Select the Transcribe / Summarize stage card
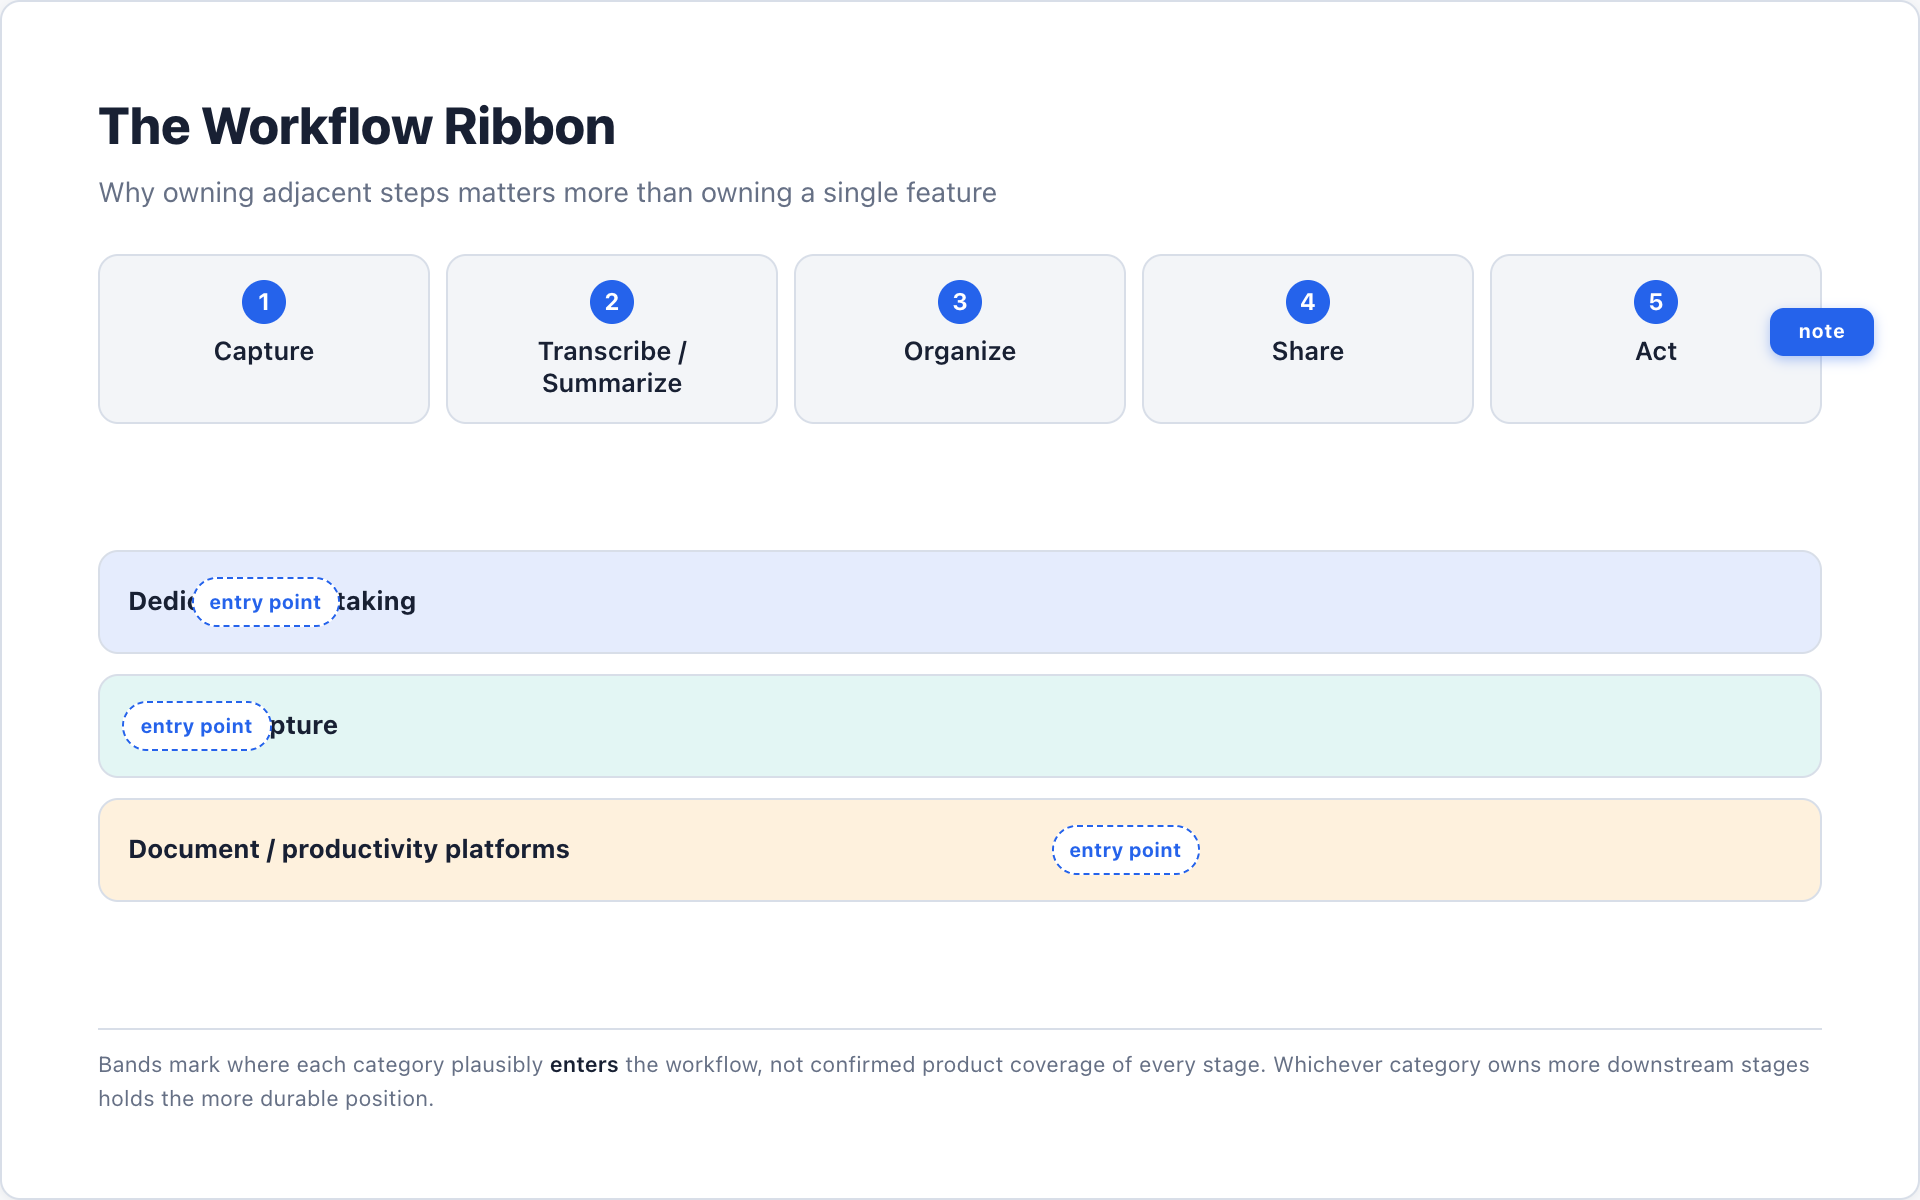The image size is (1920, 1200). click(x=612, y=339)
